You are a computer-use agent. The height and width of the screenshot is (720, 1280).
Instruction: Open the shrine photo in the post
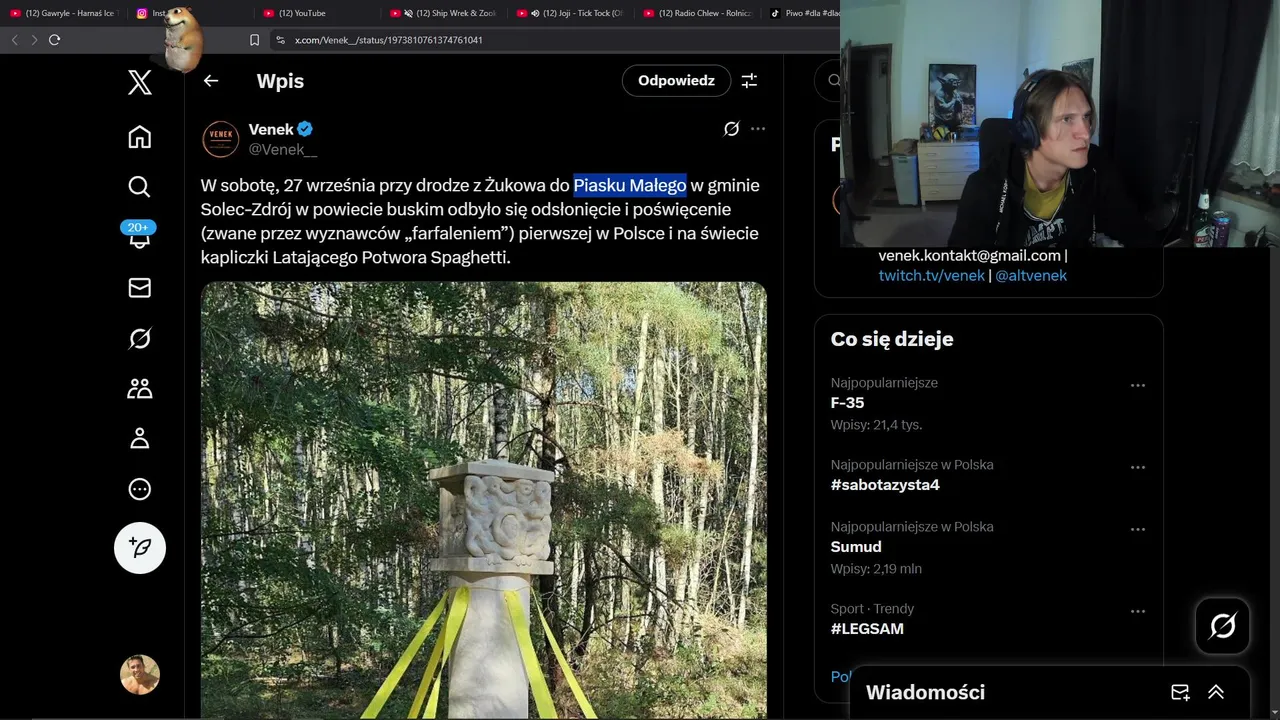coord(484,500)
